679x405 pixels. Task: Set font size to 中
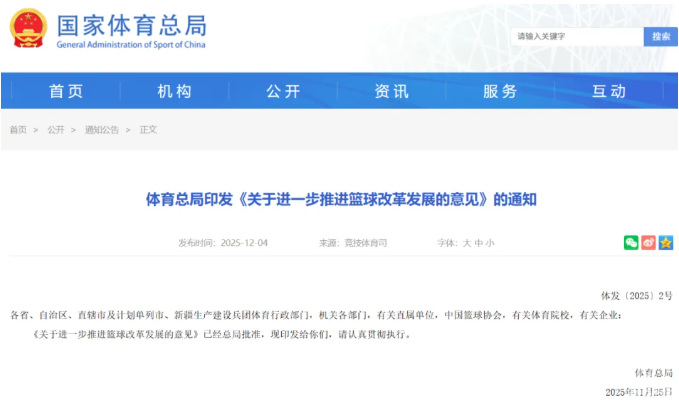[479, 243]
